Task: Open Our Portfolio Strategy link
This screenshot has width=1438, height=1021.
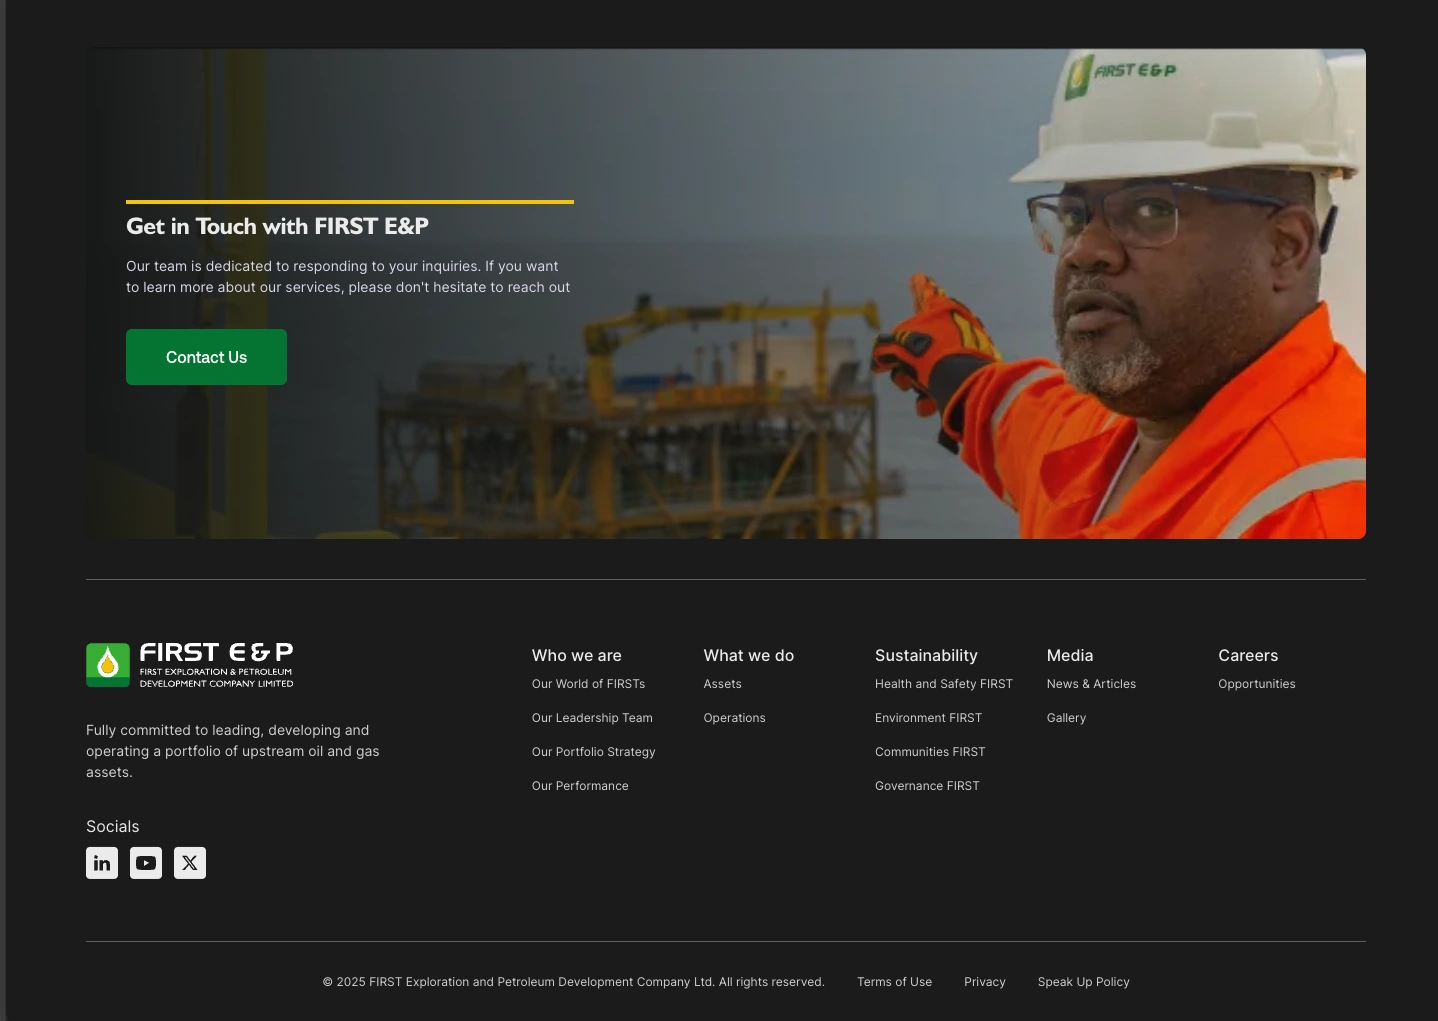Action: 594,752
